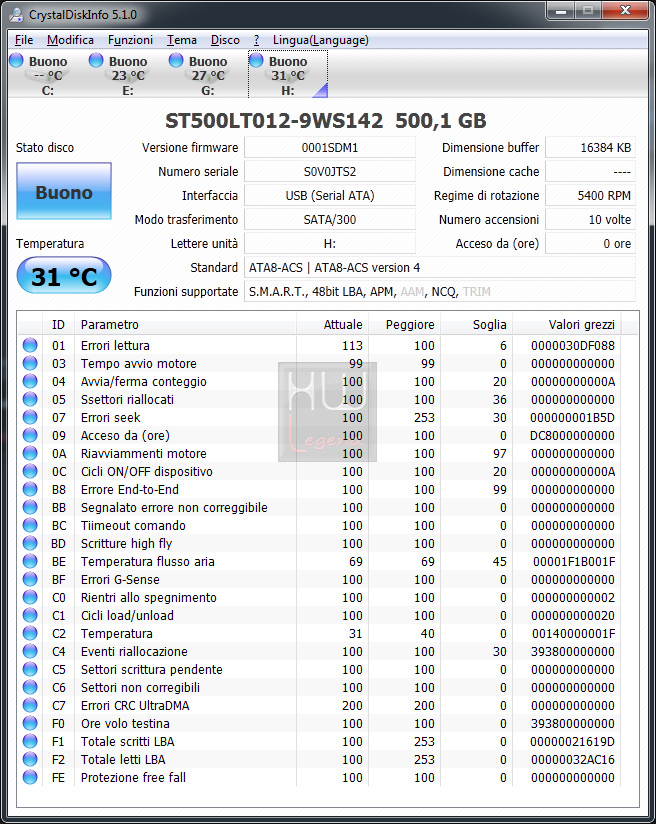Click the firmware version field 0001SDM1
656x824 pixels.
[330, 148]
